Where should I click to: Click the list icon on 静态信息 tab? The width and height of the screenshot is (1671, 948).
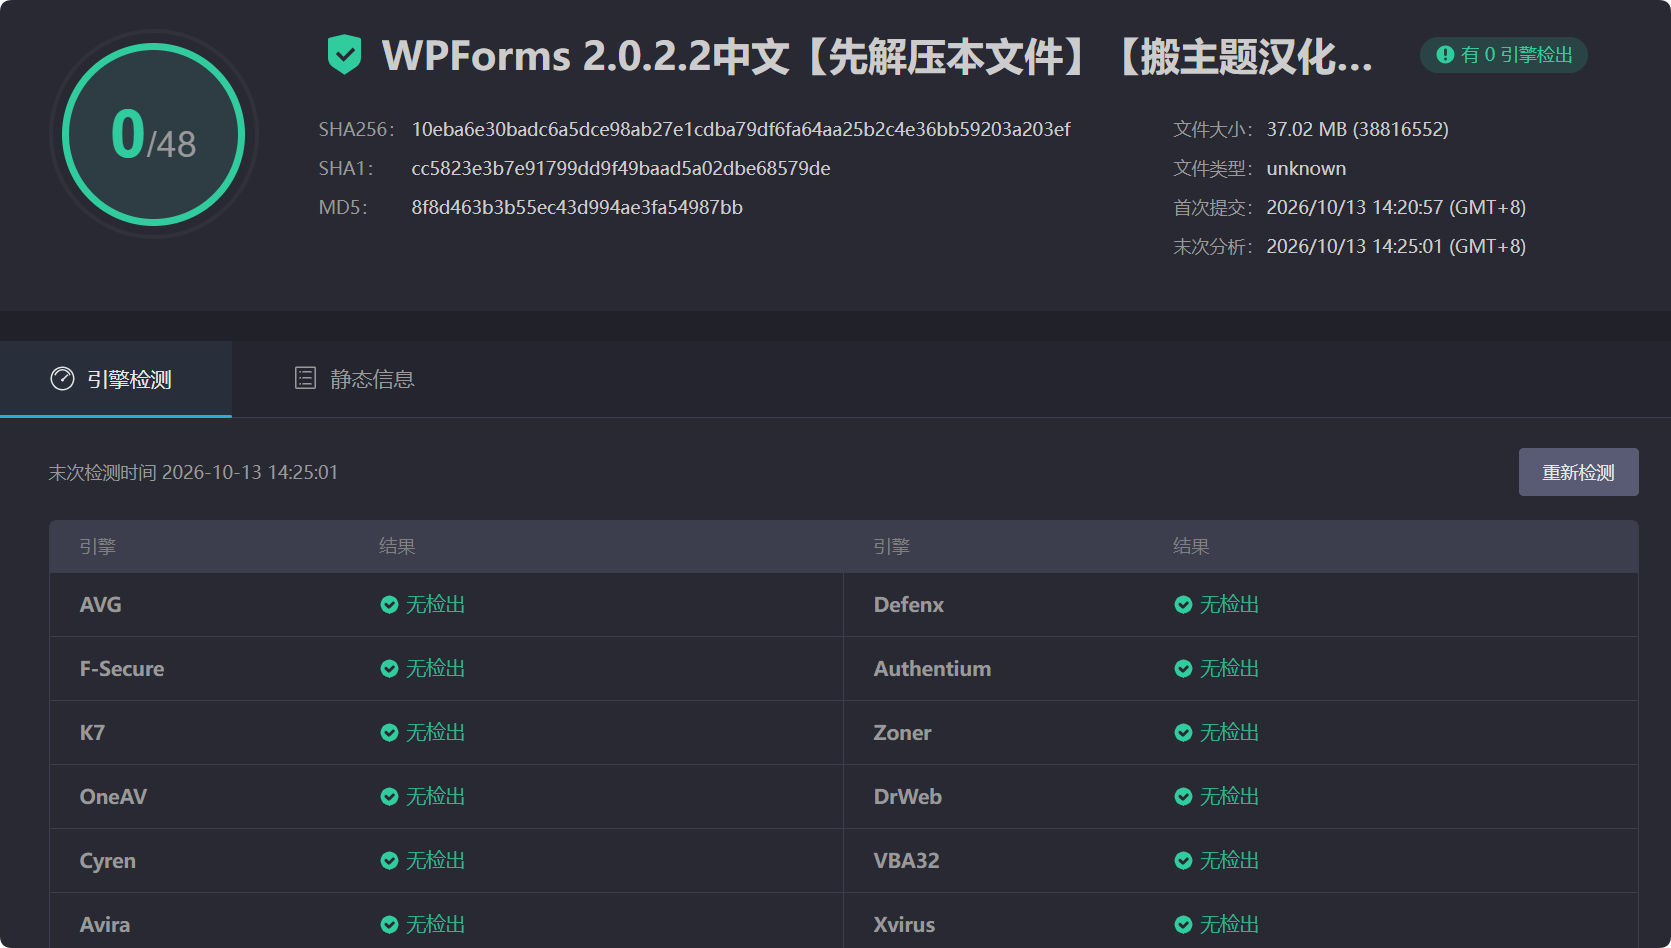(x=306, y=378)
